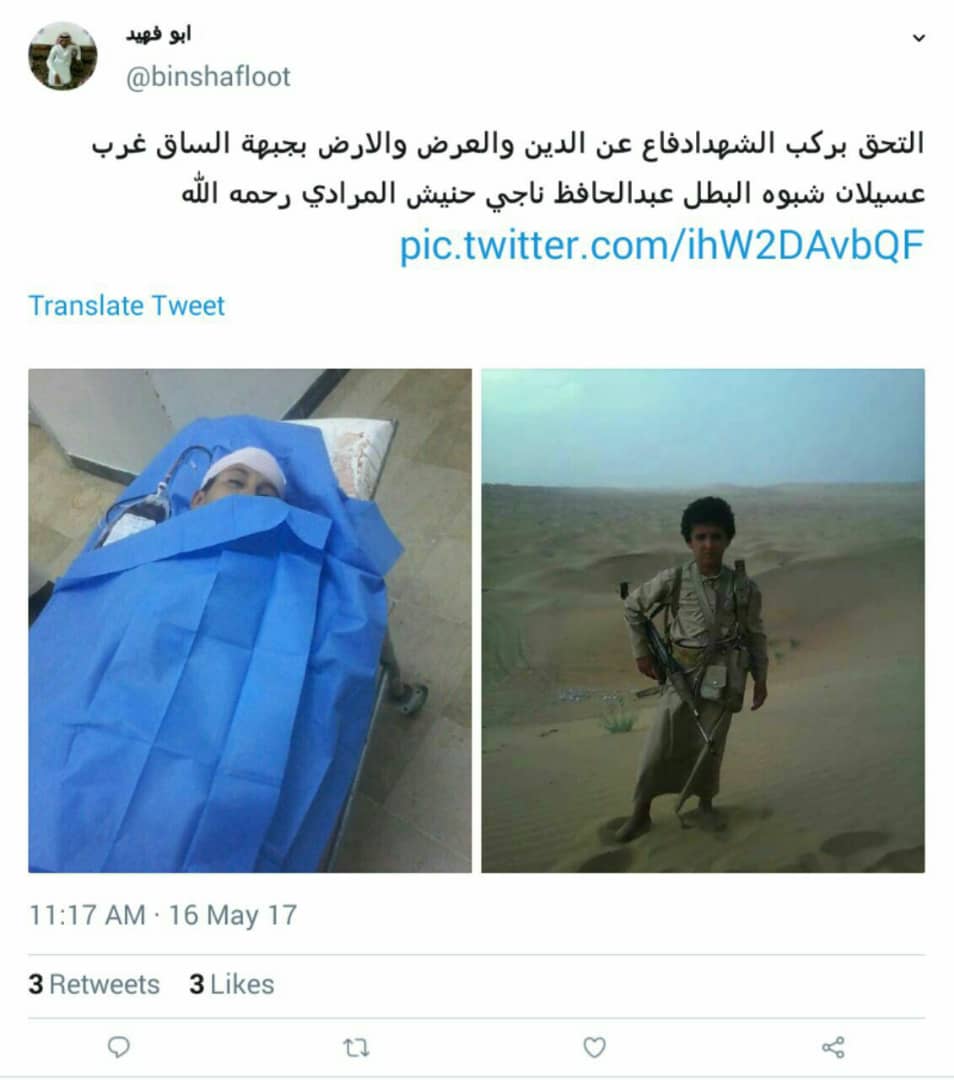Expand the tweet options chevron

pos(918,38)
